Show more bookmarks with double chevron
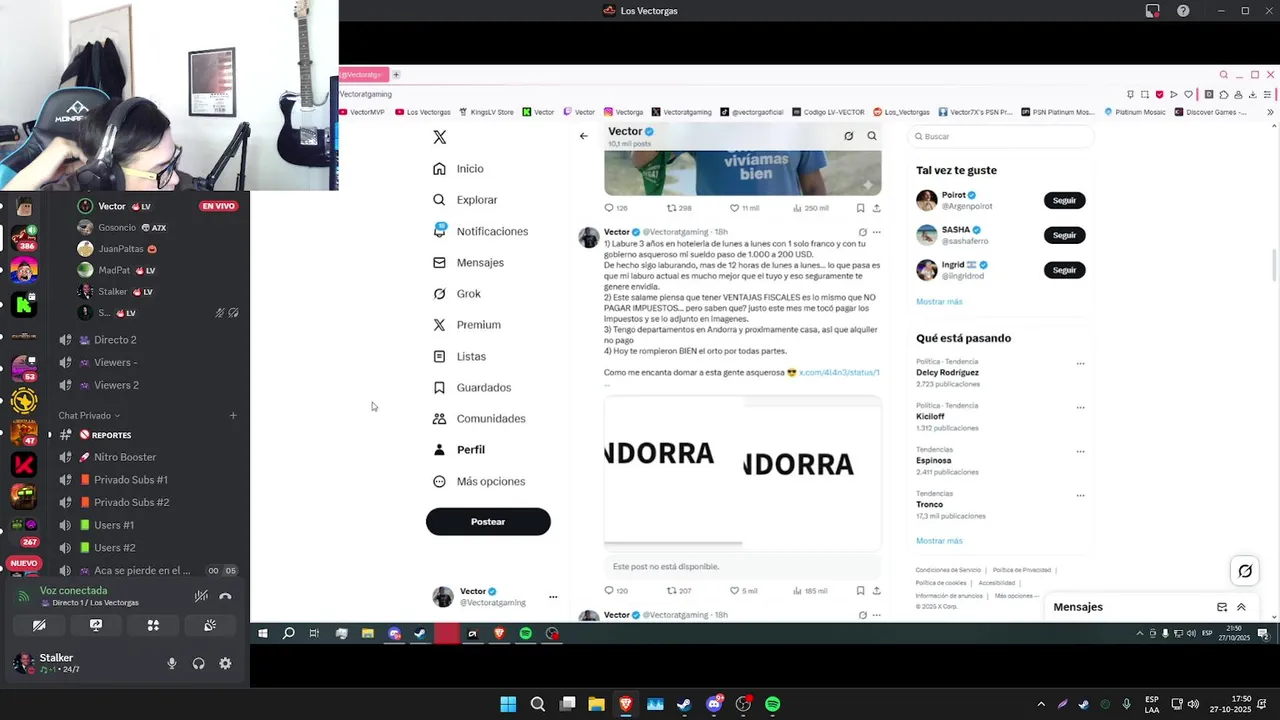 click(1271, 112)
